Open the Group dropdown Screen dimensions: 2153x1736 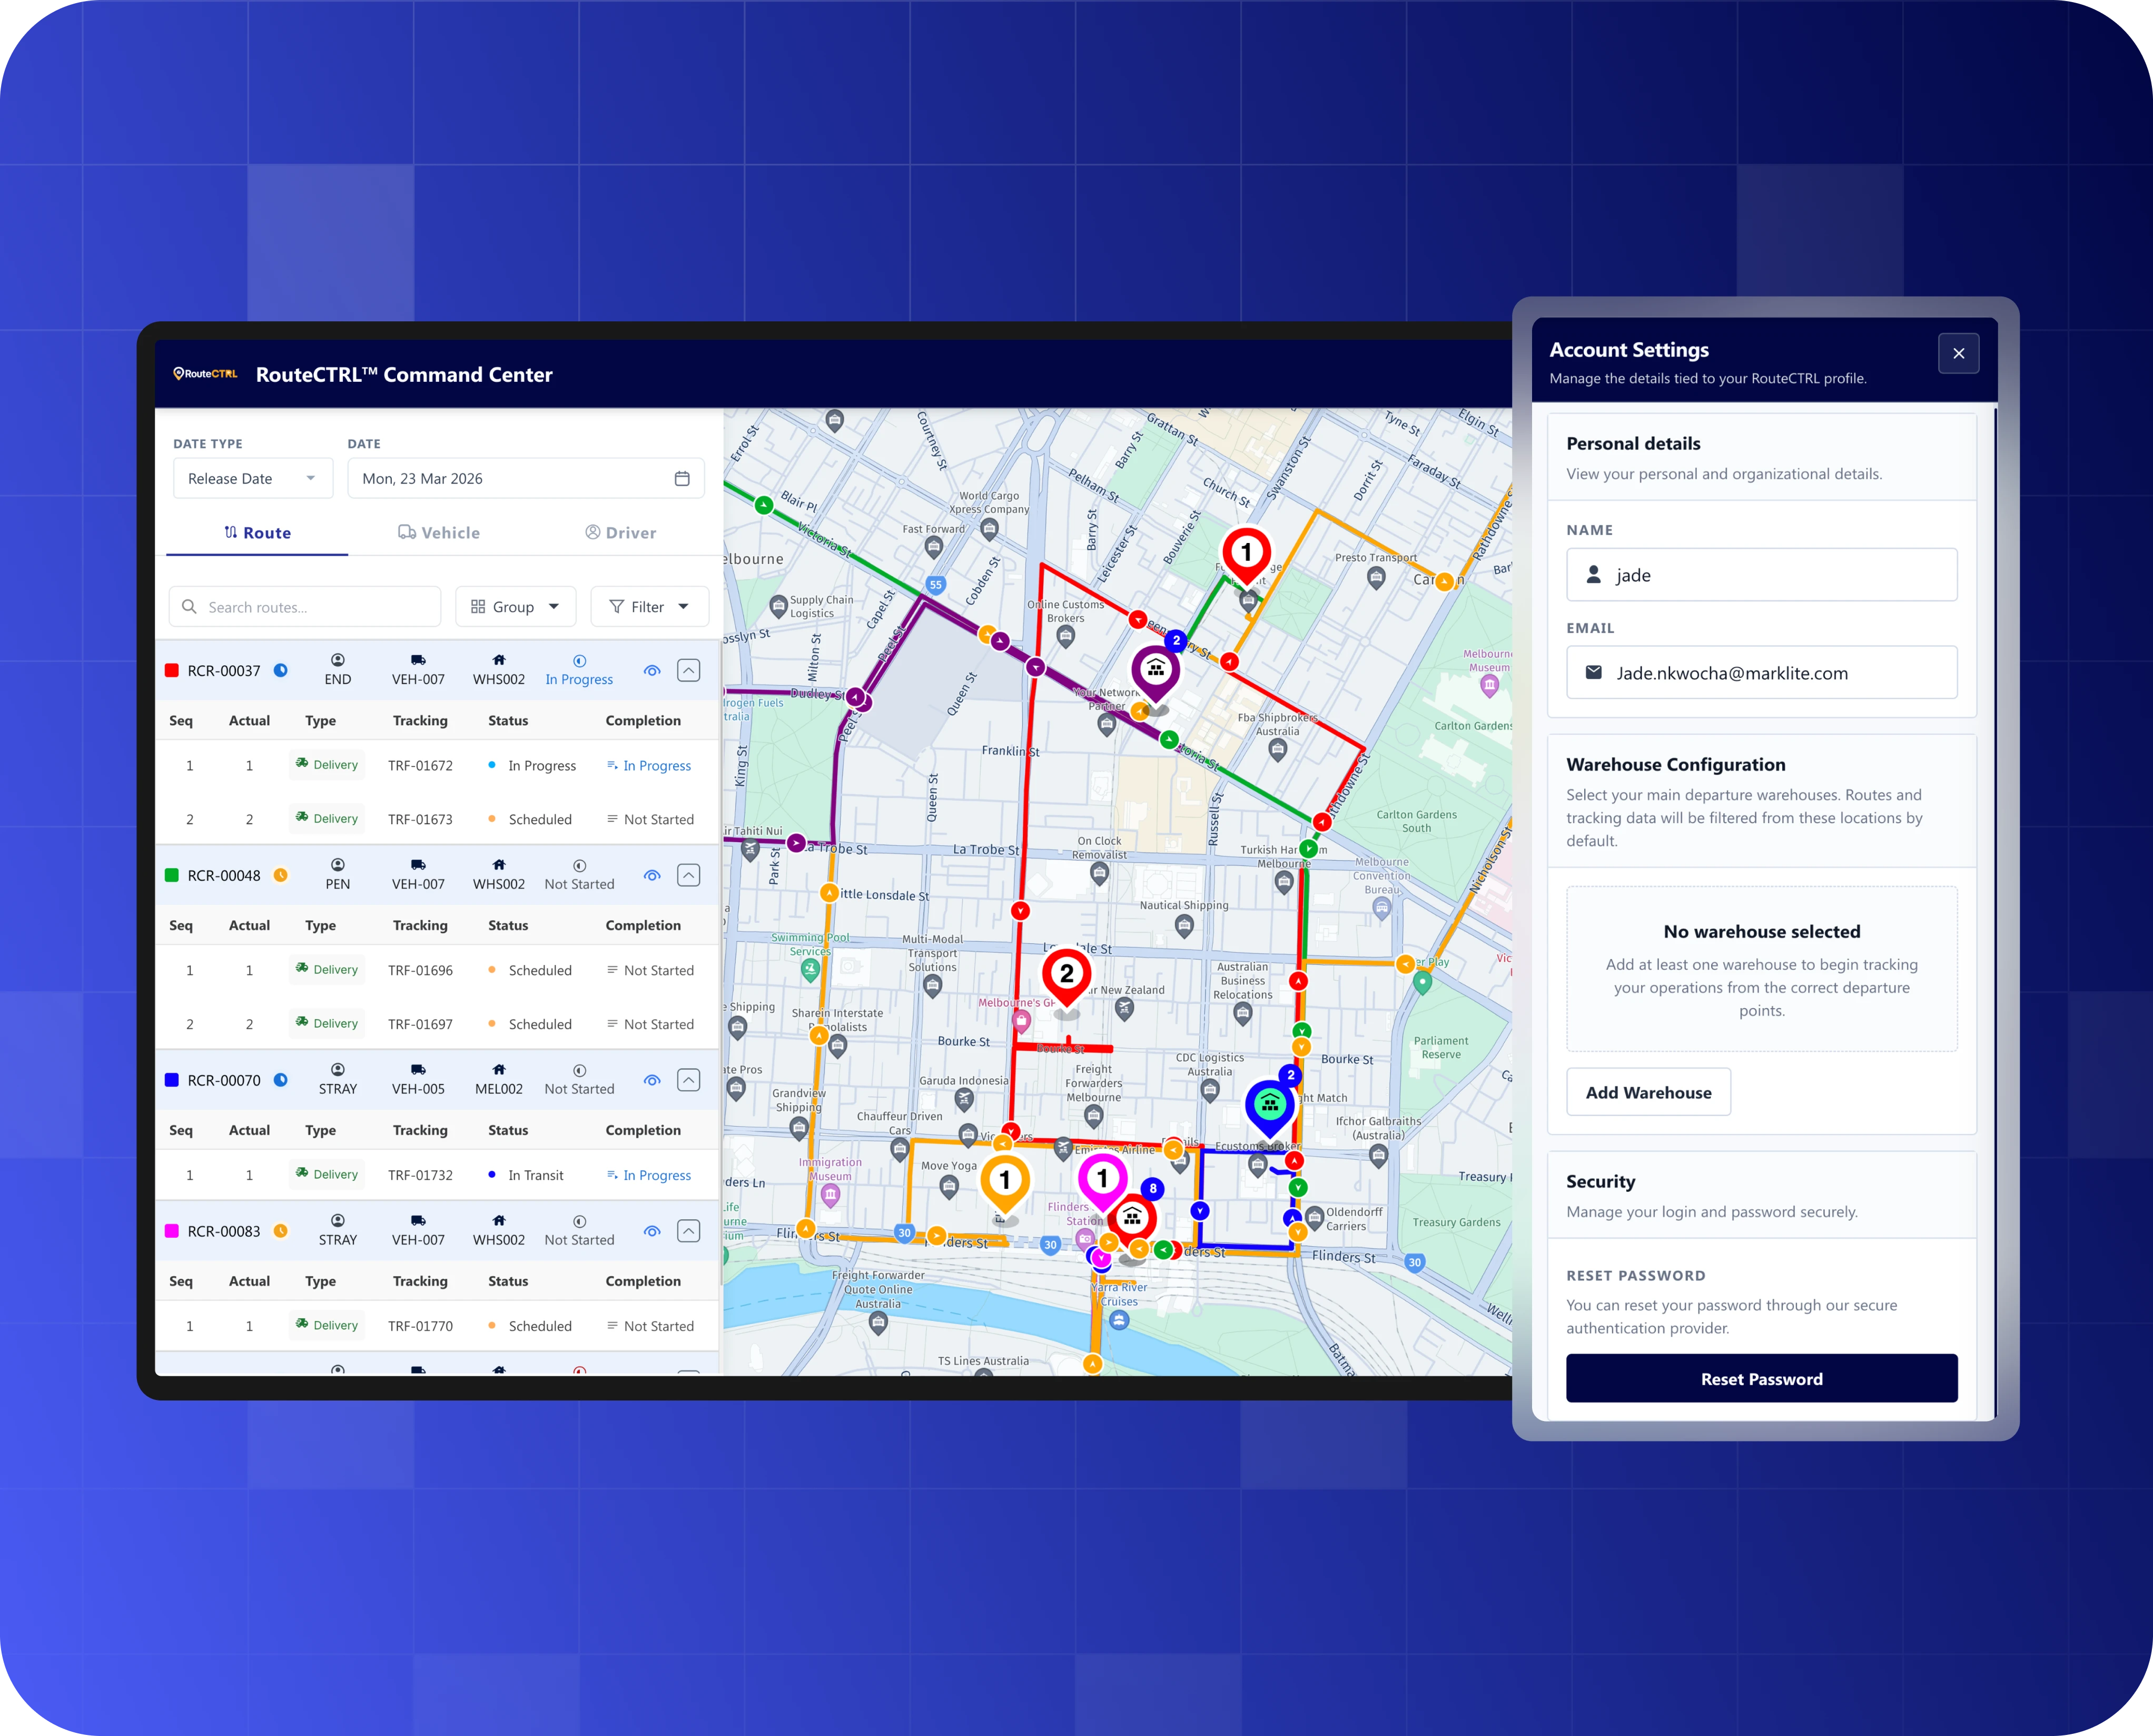pos(516,607)
